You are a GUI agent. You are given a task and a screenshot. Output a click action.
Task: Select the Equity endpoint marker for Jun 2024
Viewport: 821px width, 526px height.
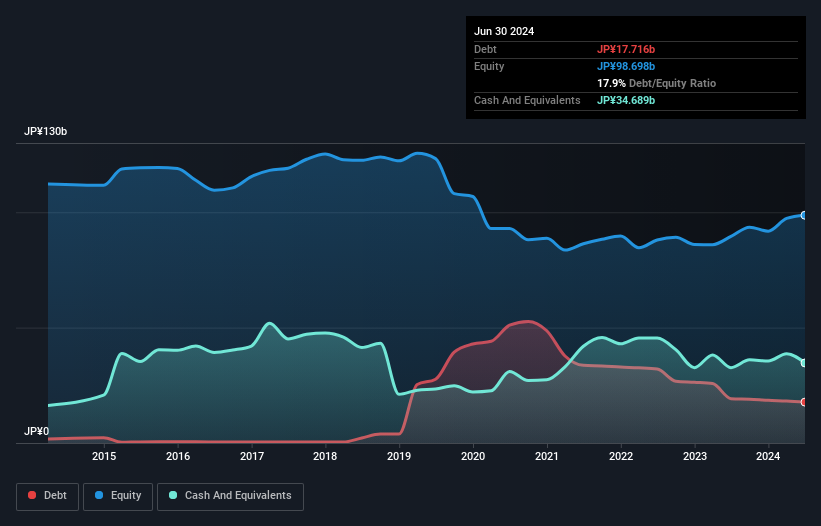coord(804,216)
